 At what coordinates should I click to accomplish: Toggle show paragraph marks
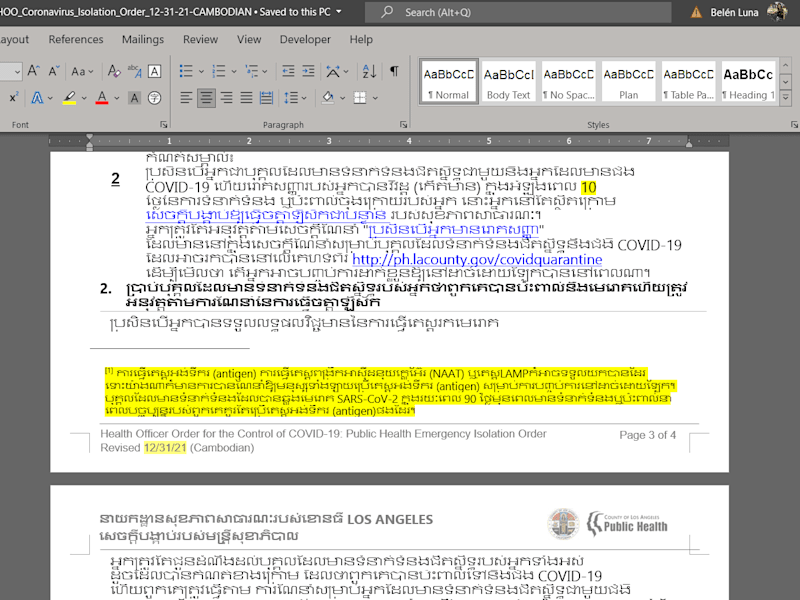point(394,71)
